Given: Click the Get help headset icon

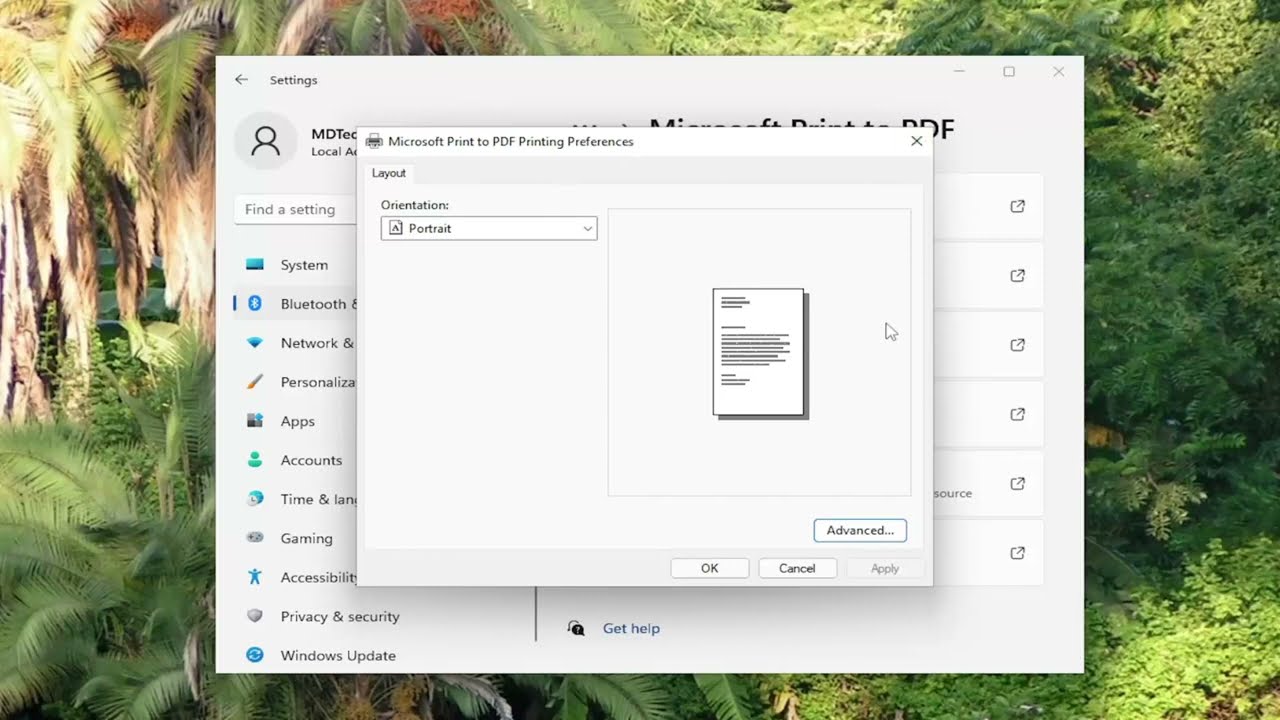Looking at the screenshot, I should coord(576,628).
